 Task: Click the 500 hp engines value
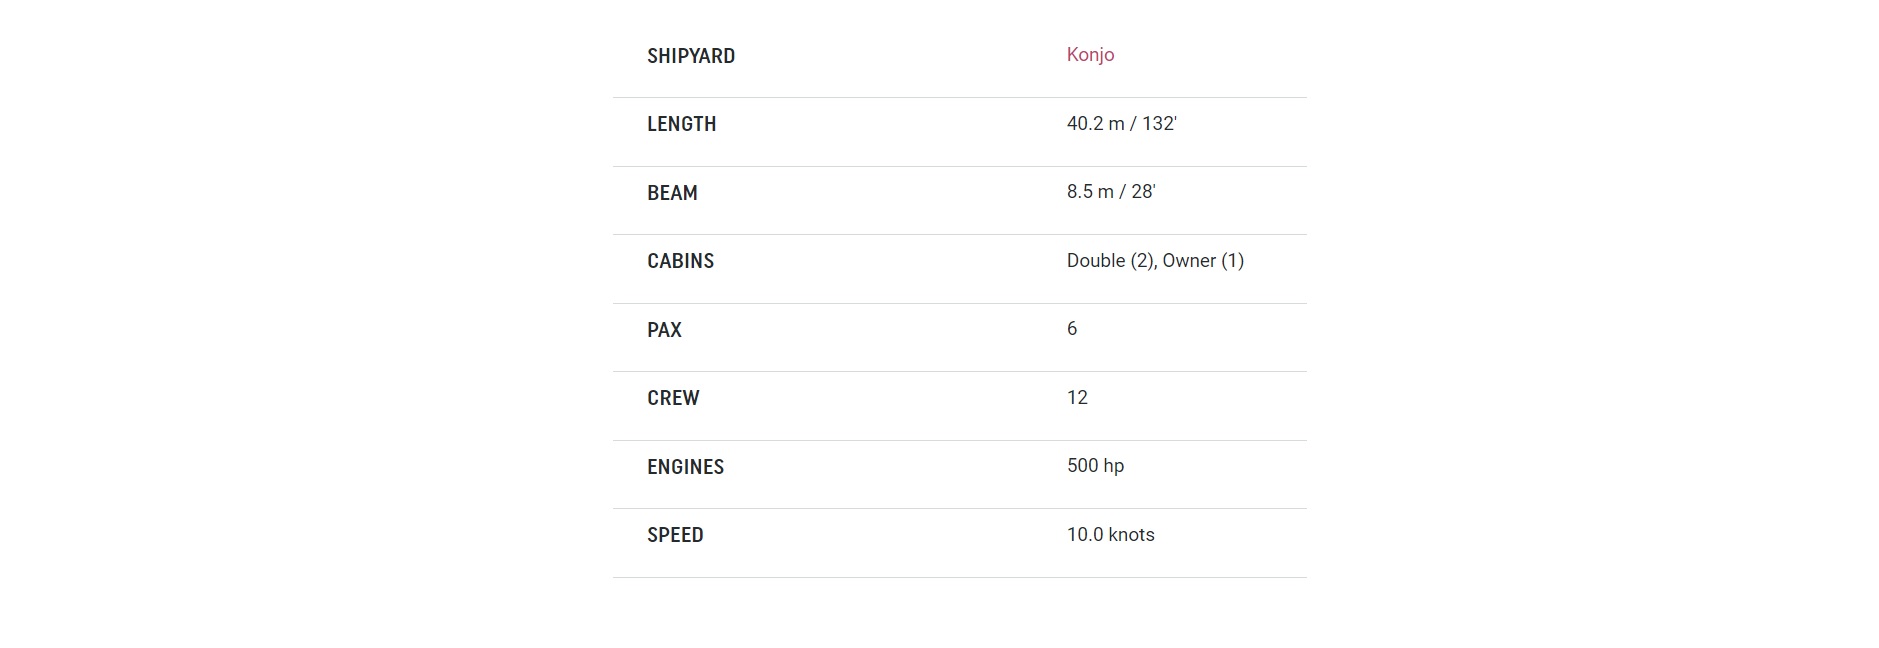coord(1096,465)
